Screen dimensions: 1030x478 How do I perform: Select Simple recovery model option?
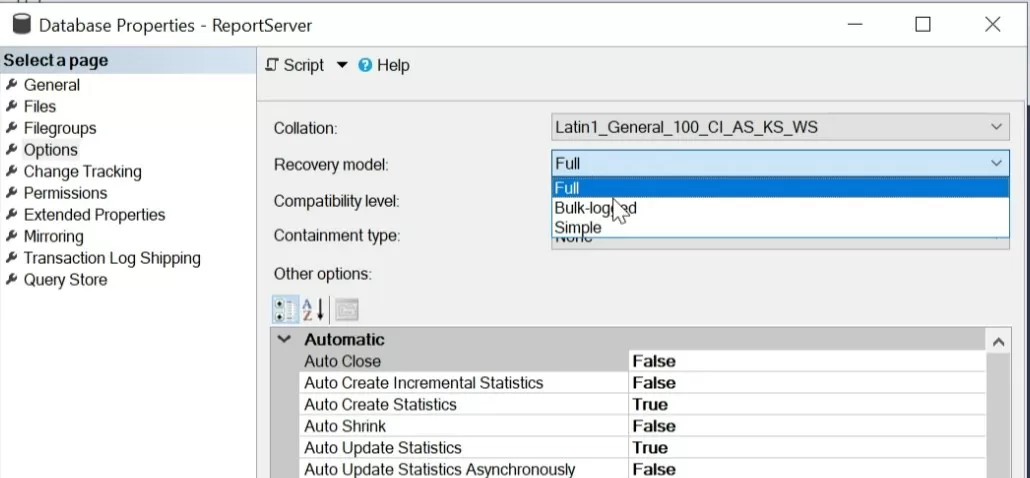(x=780, y=227)
